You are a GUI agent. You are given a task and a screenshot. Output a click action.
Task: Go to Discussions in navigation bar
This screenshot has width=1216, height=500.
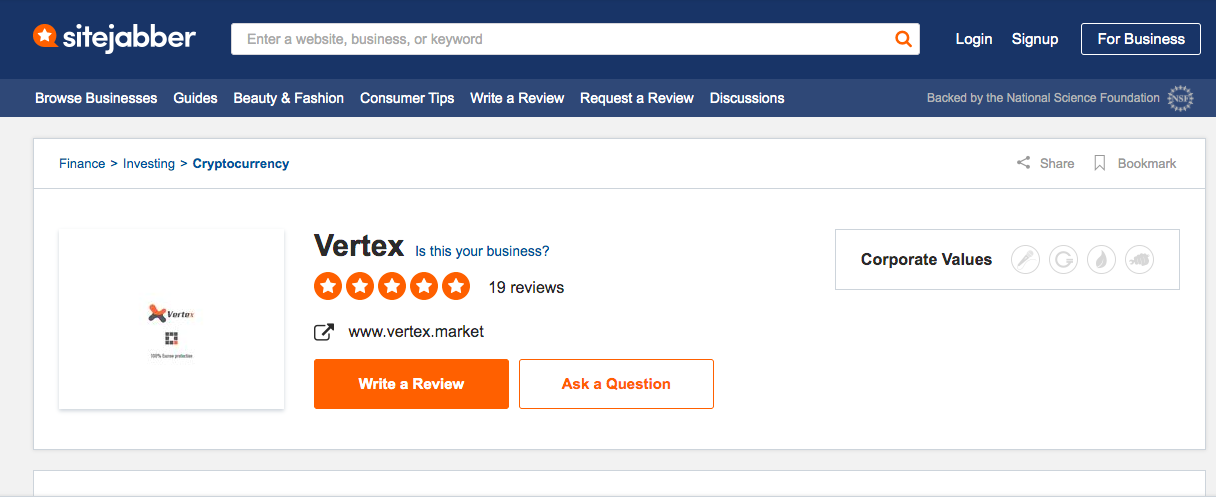click(x=747, y=98)
